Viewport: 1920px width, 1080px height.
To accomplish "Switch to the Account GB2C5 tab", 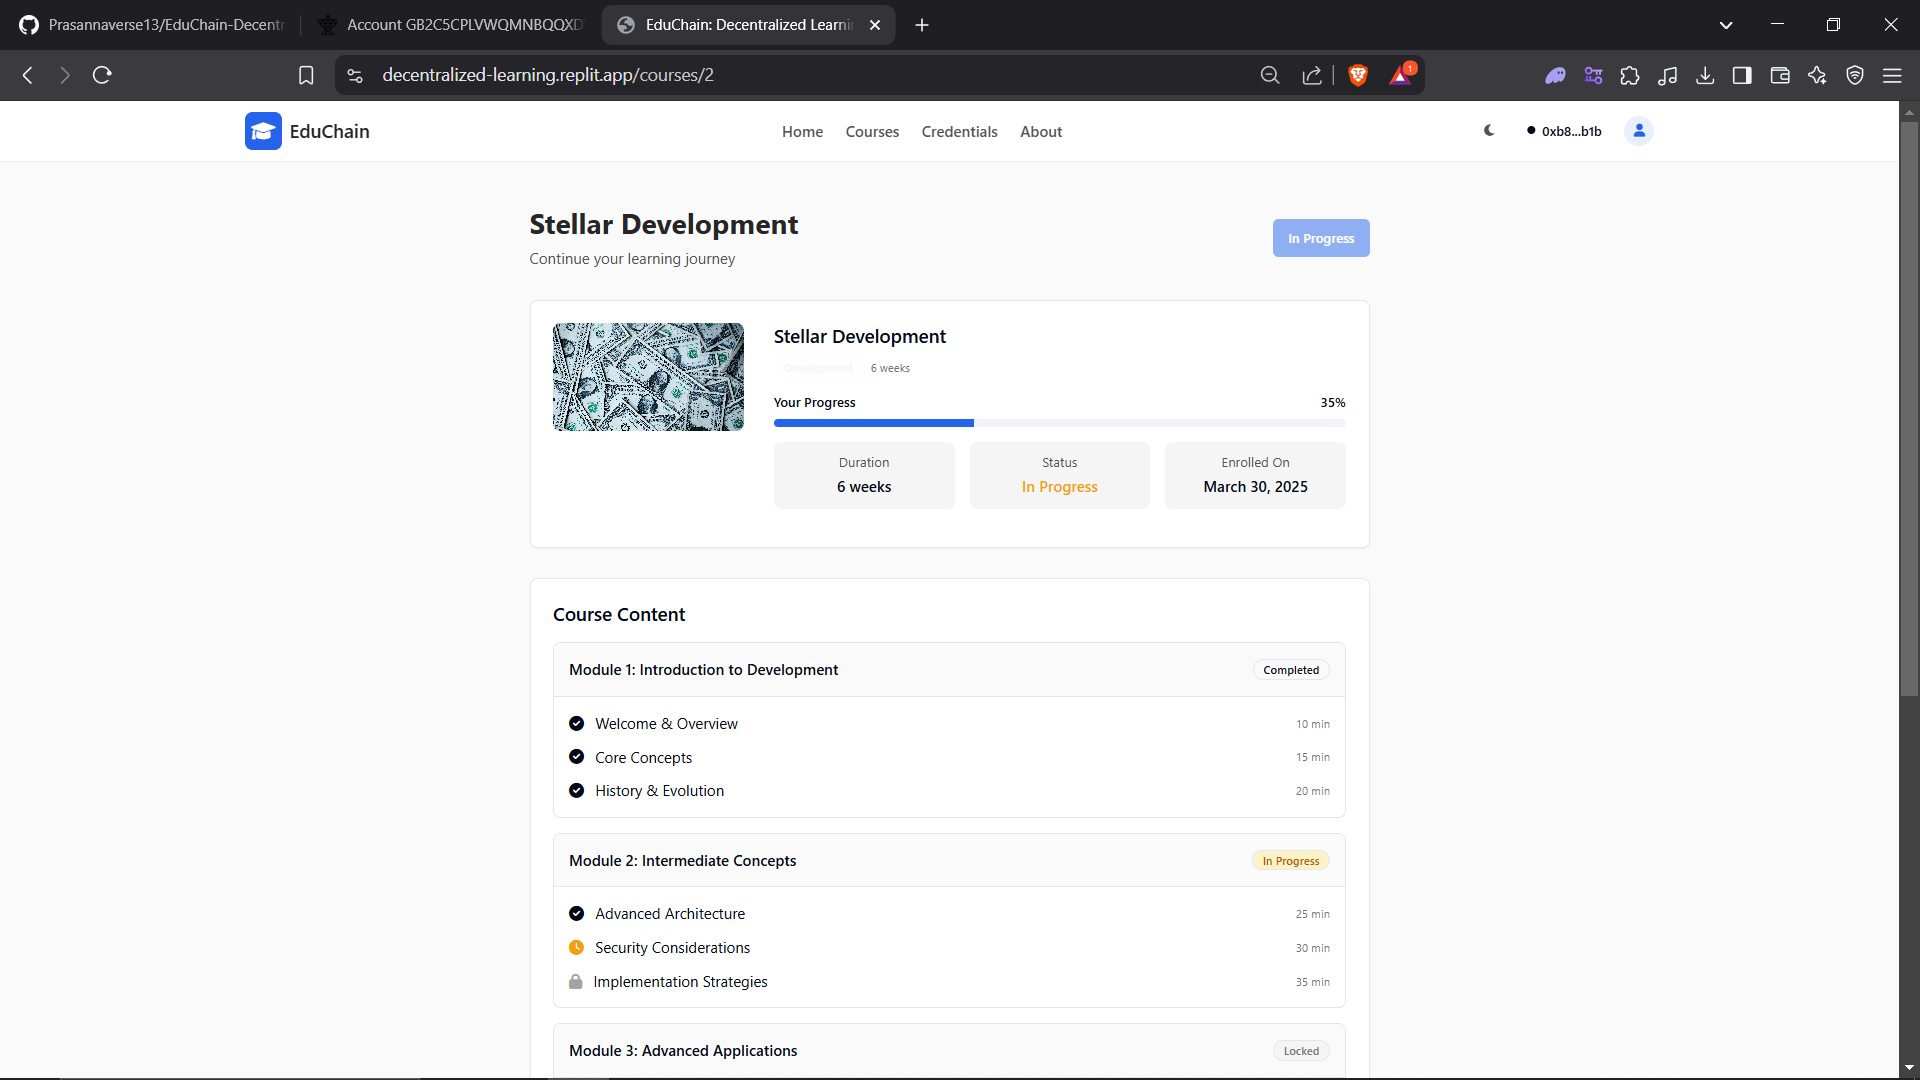I will point(450,24).
